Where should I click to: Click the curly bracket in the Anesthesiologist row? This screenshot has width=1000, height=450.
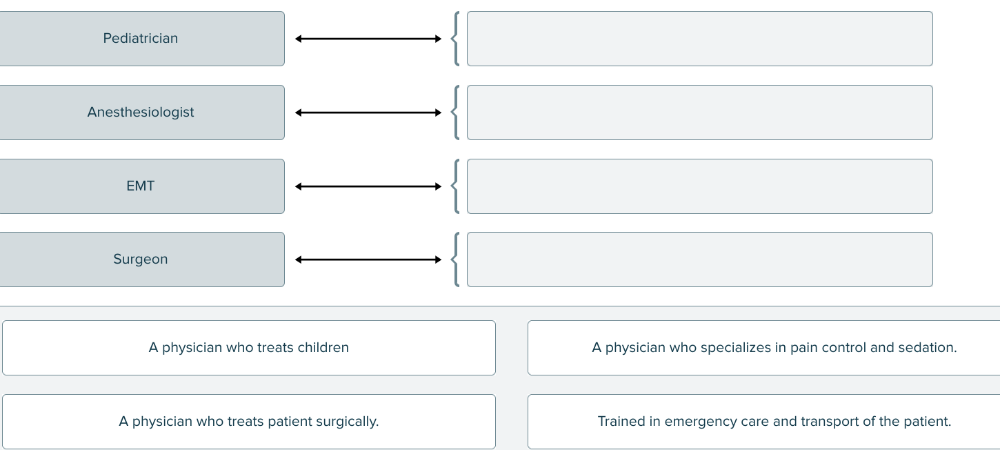coord(456,113)
